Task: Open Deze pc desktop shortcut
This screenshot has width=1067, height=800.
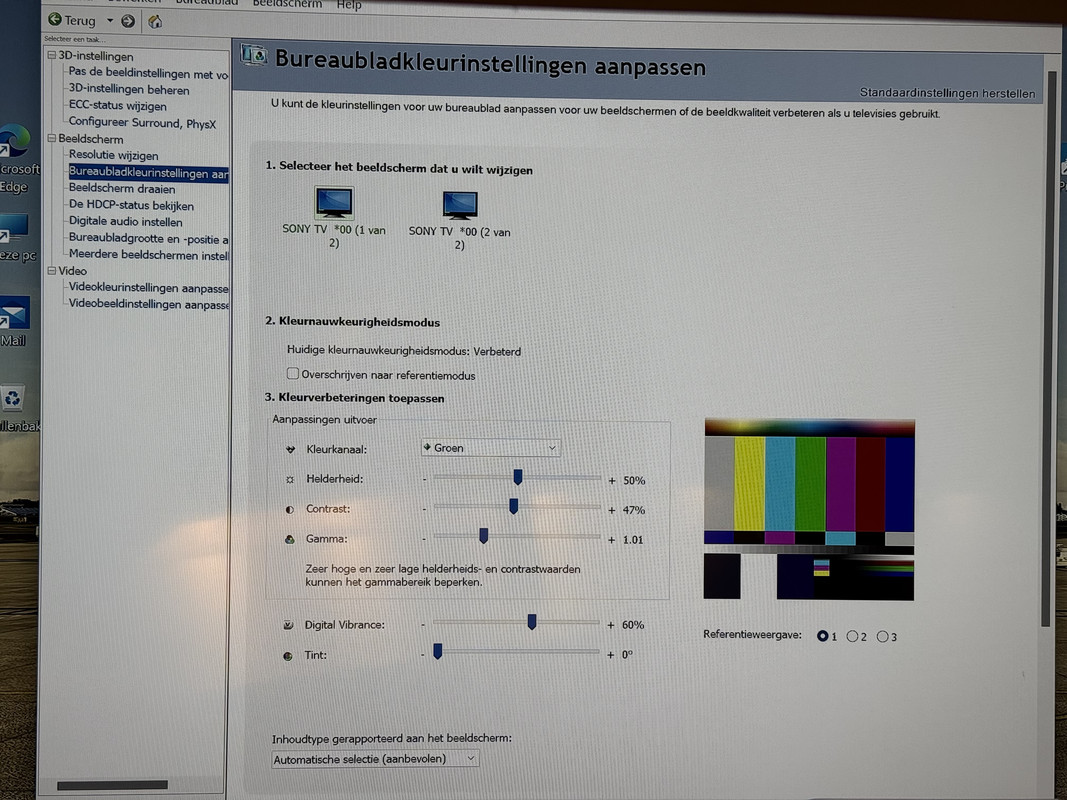Action: (16, 238)
